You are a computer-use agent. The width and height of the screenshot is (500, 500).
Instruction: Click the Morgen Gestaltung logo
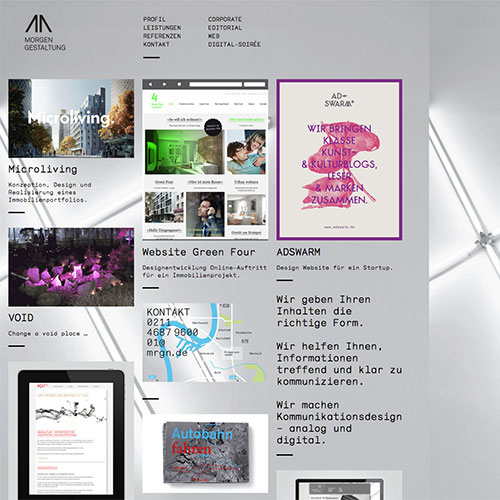click(45, 33)
